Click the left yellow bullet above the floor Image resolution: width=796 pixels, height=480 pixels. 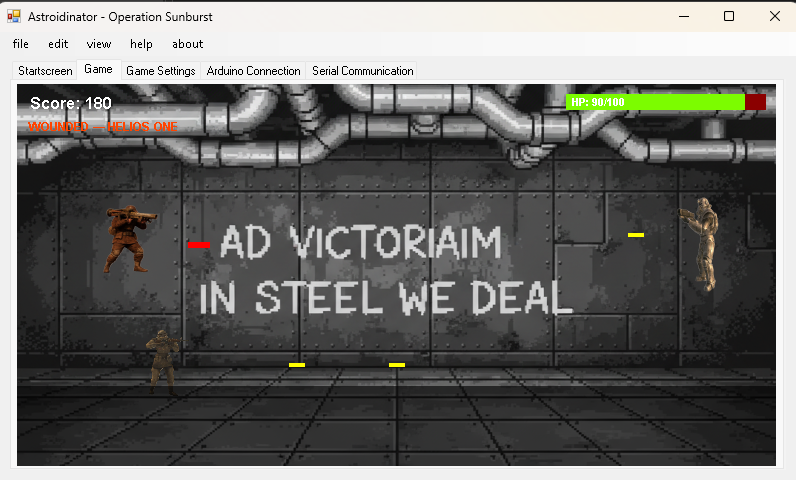(297, 365)
